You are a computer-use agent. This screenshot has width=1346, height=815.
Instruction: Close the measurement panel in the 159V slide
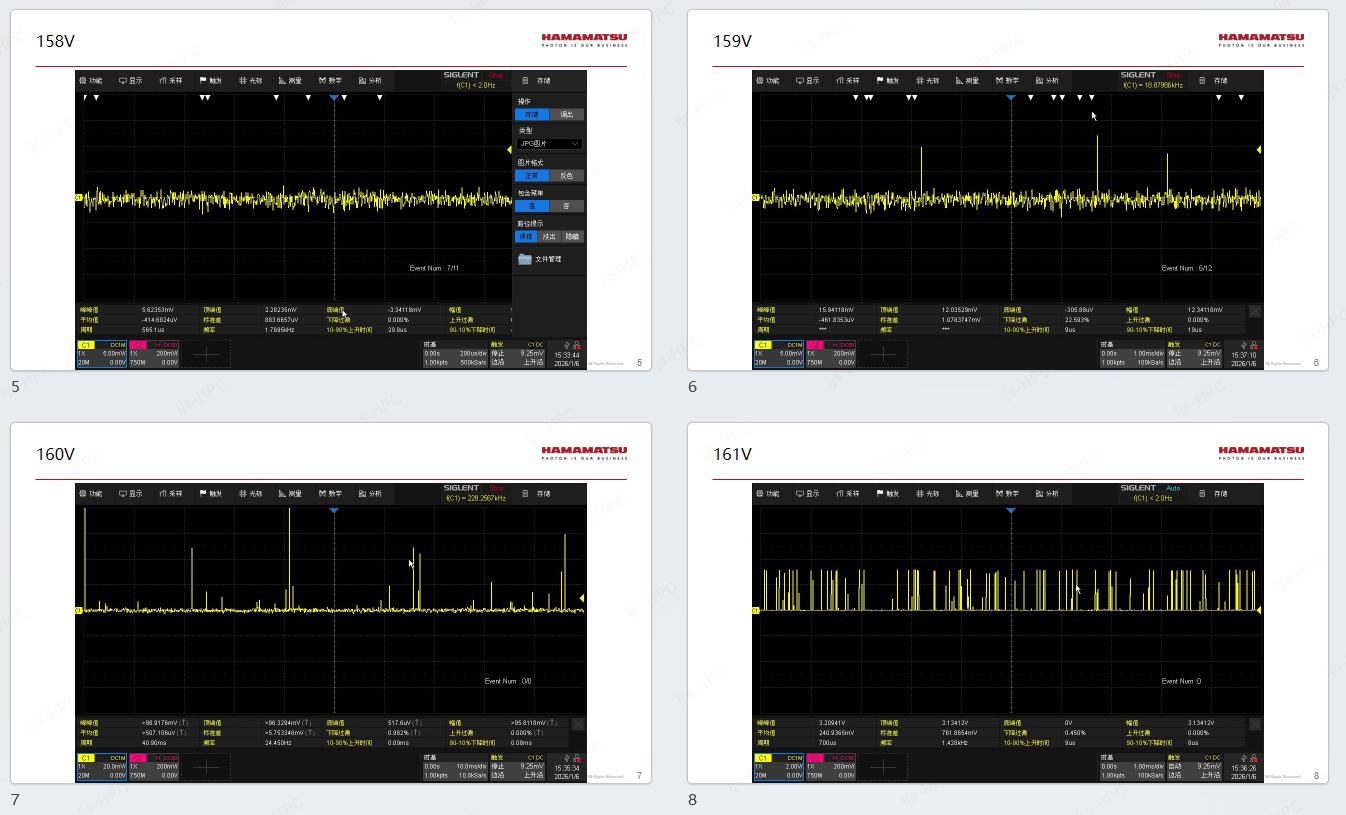pos(1255,311)
